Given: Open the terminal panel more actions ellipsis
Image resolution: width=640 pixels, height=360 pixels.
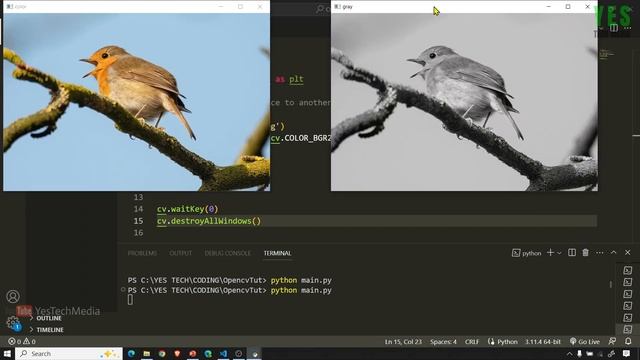Looking at the screenshot, I should [600, 253].
